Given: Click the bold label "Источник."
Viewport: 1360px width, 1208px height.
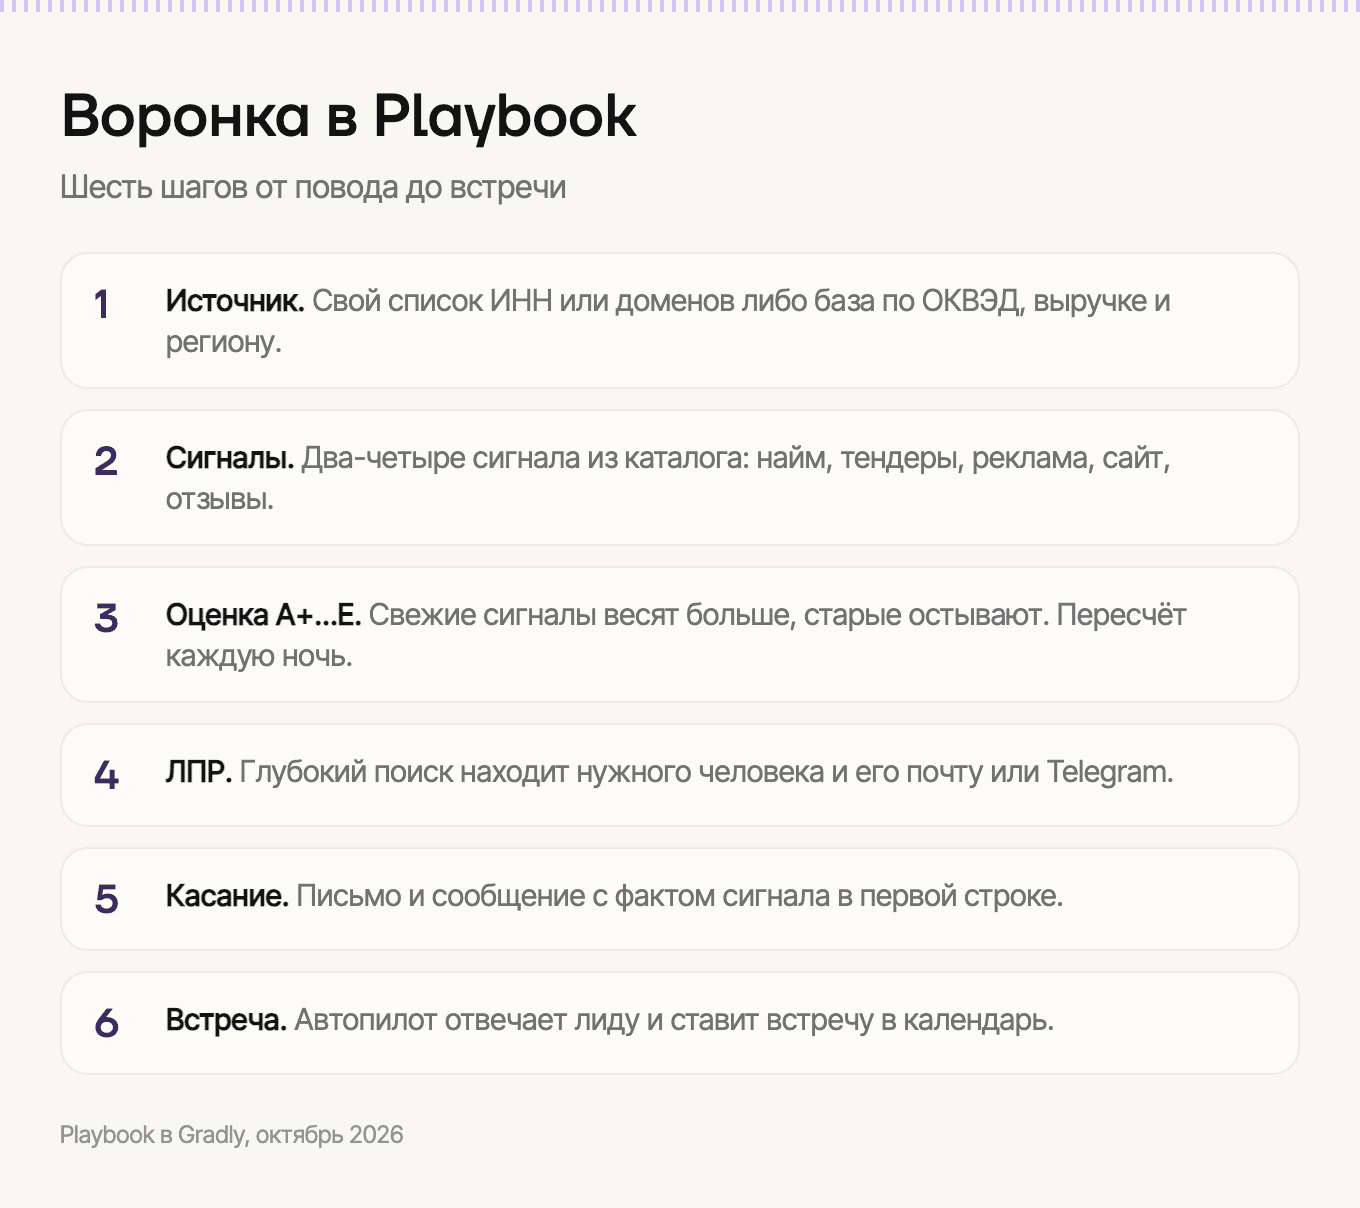Looking at the screenshot, I should 235,301.
